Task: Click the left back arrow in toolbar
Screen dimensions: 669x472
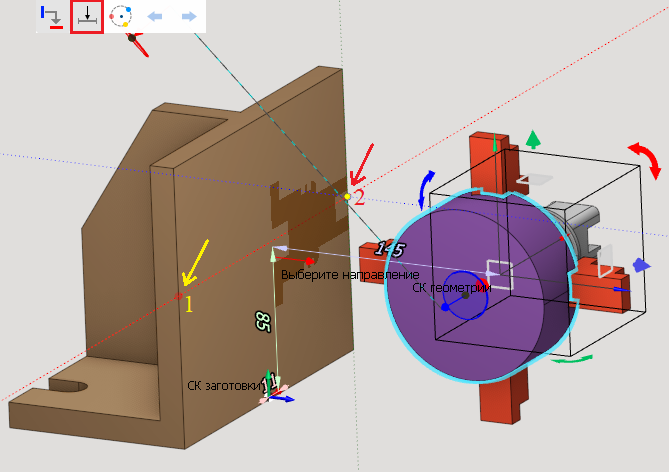Action: pyautogui.click(x=154, y=17)
